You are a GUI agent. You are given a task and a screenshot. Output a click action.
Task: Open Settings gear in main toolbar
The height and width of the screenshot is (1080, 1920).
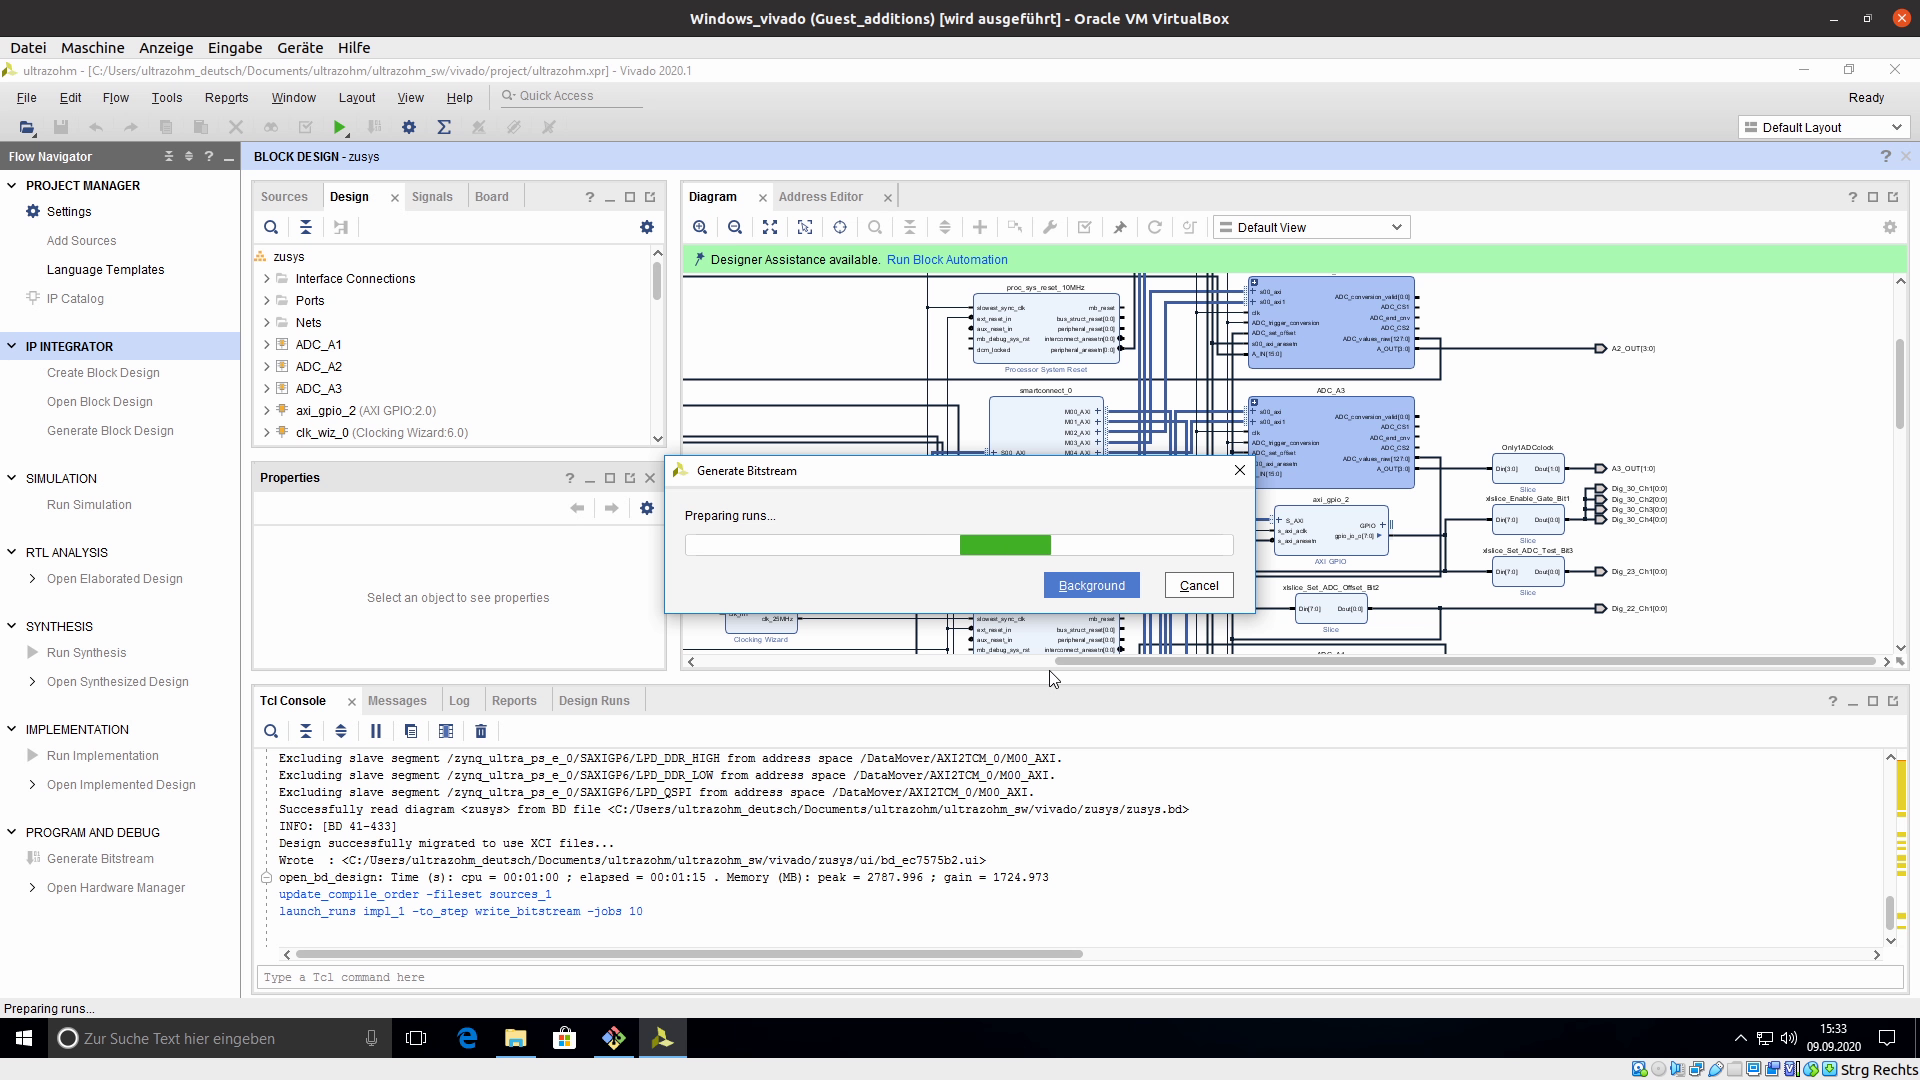coord(408,127)
